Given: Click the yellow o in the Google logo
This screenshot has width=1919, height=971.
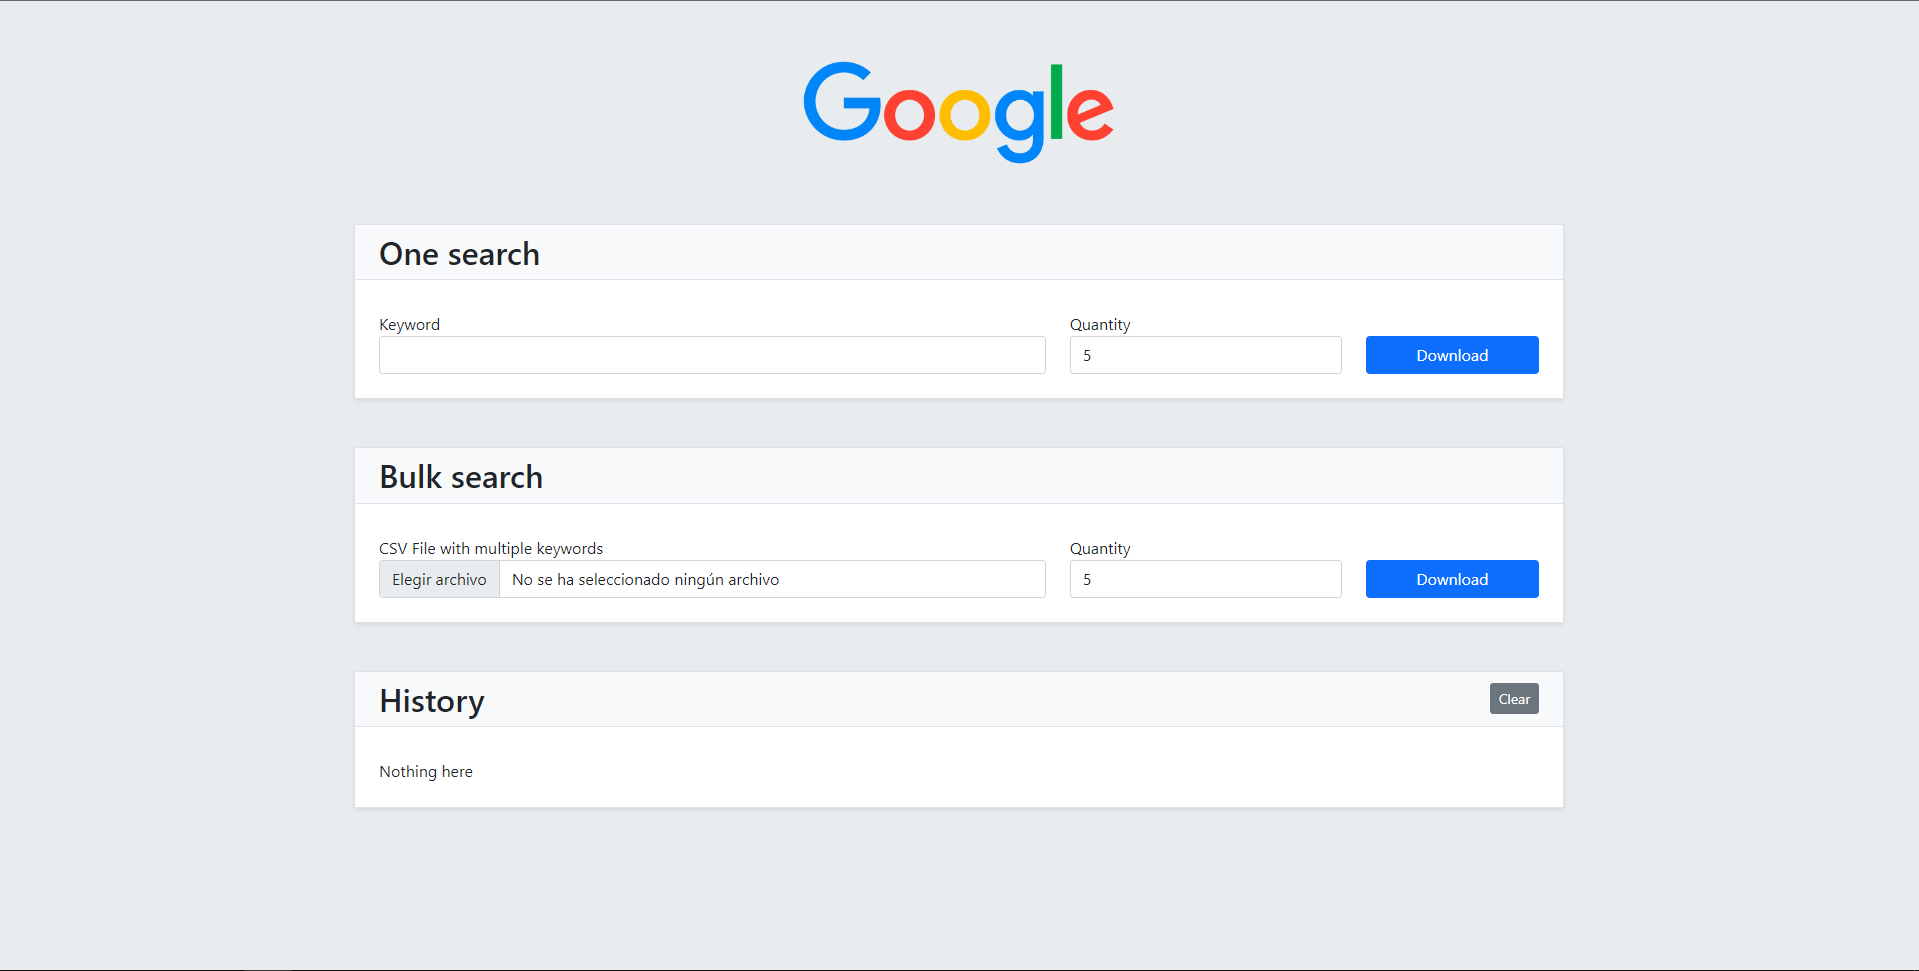Looking at the screenshot, I should (965, 113).
